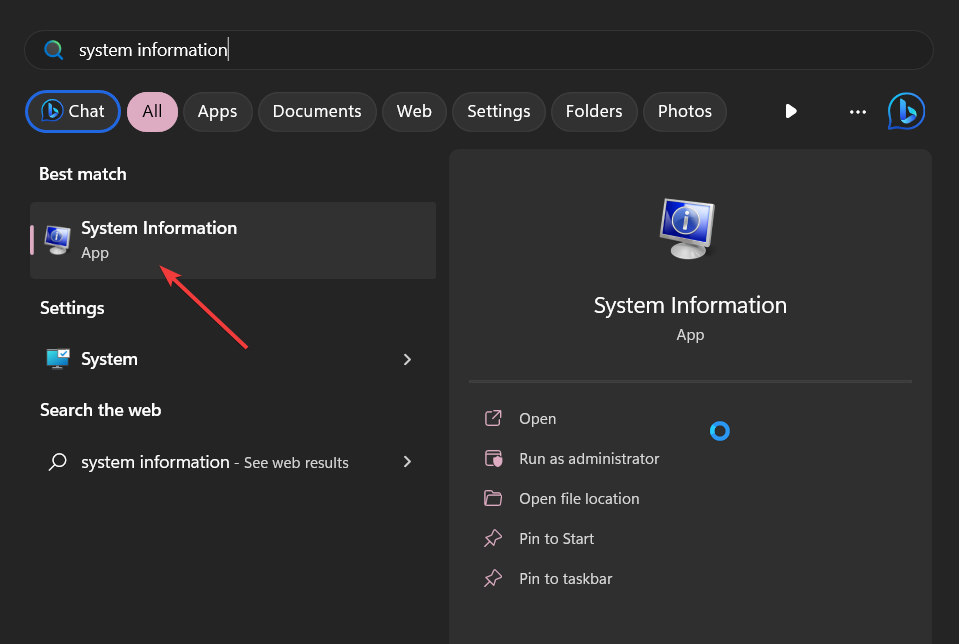Screen dimensions: 959x644
Task: Switch to the Apps filter tab
Action: pos(217,111)
